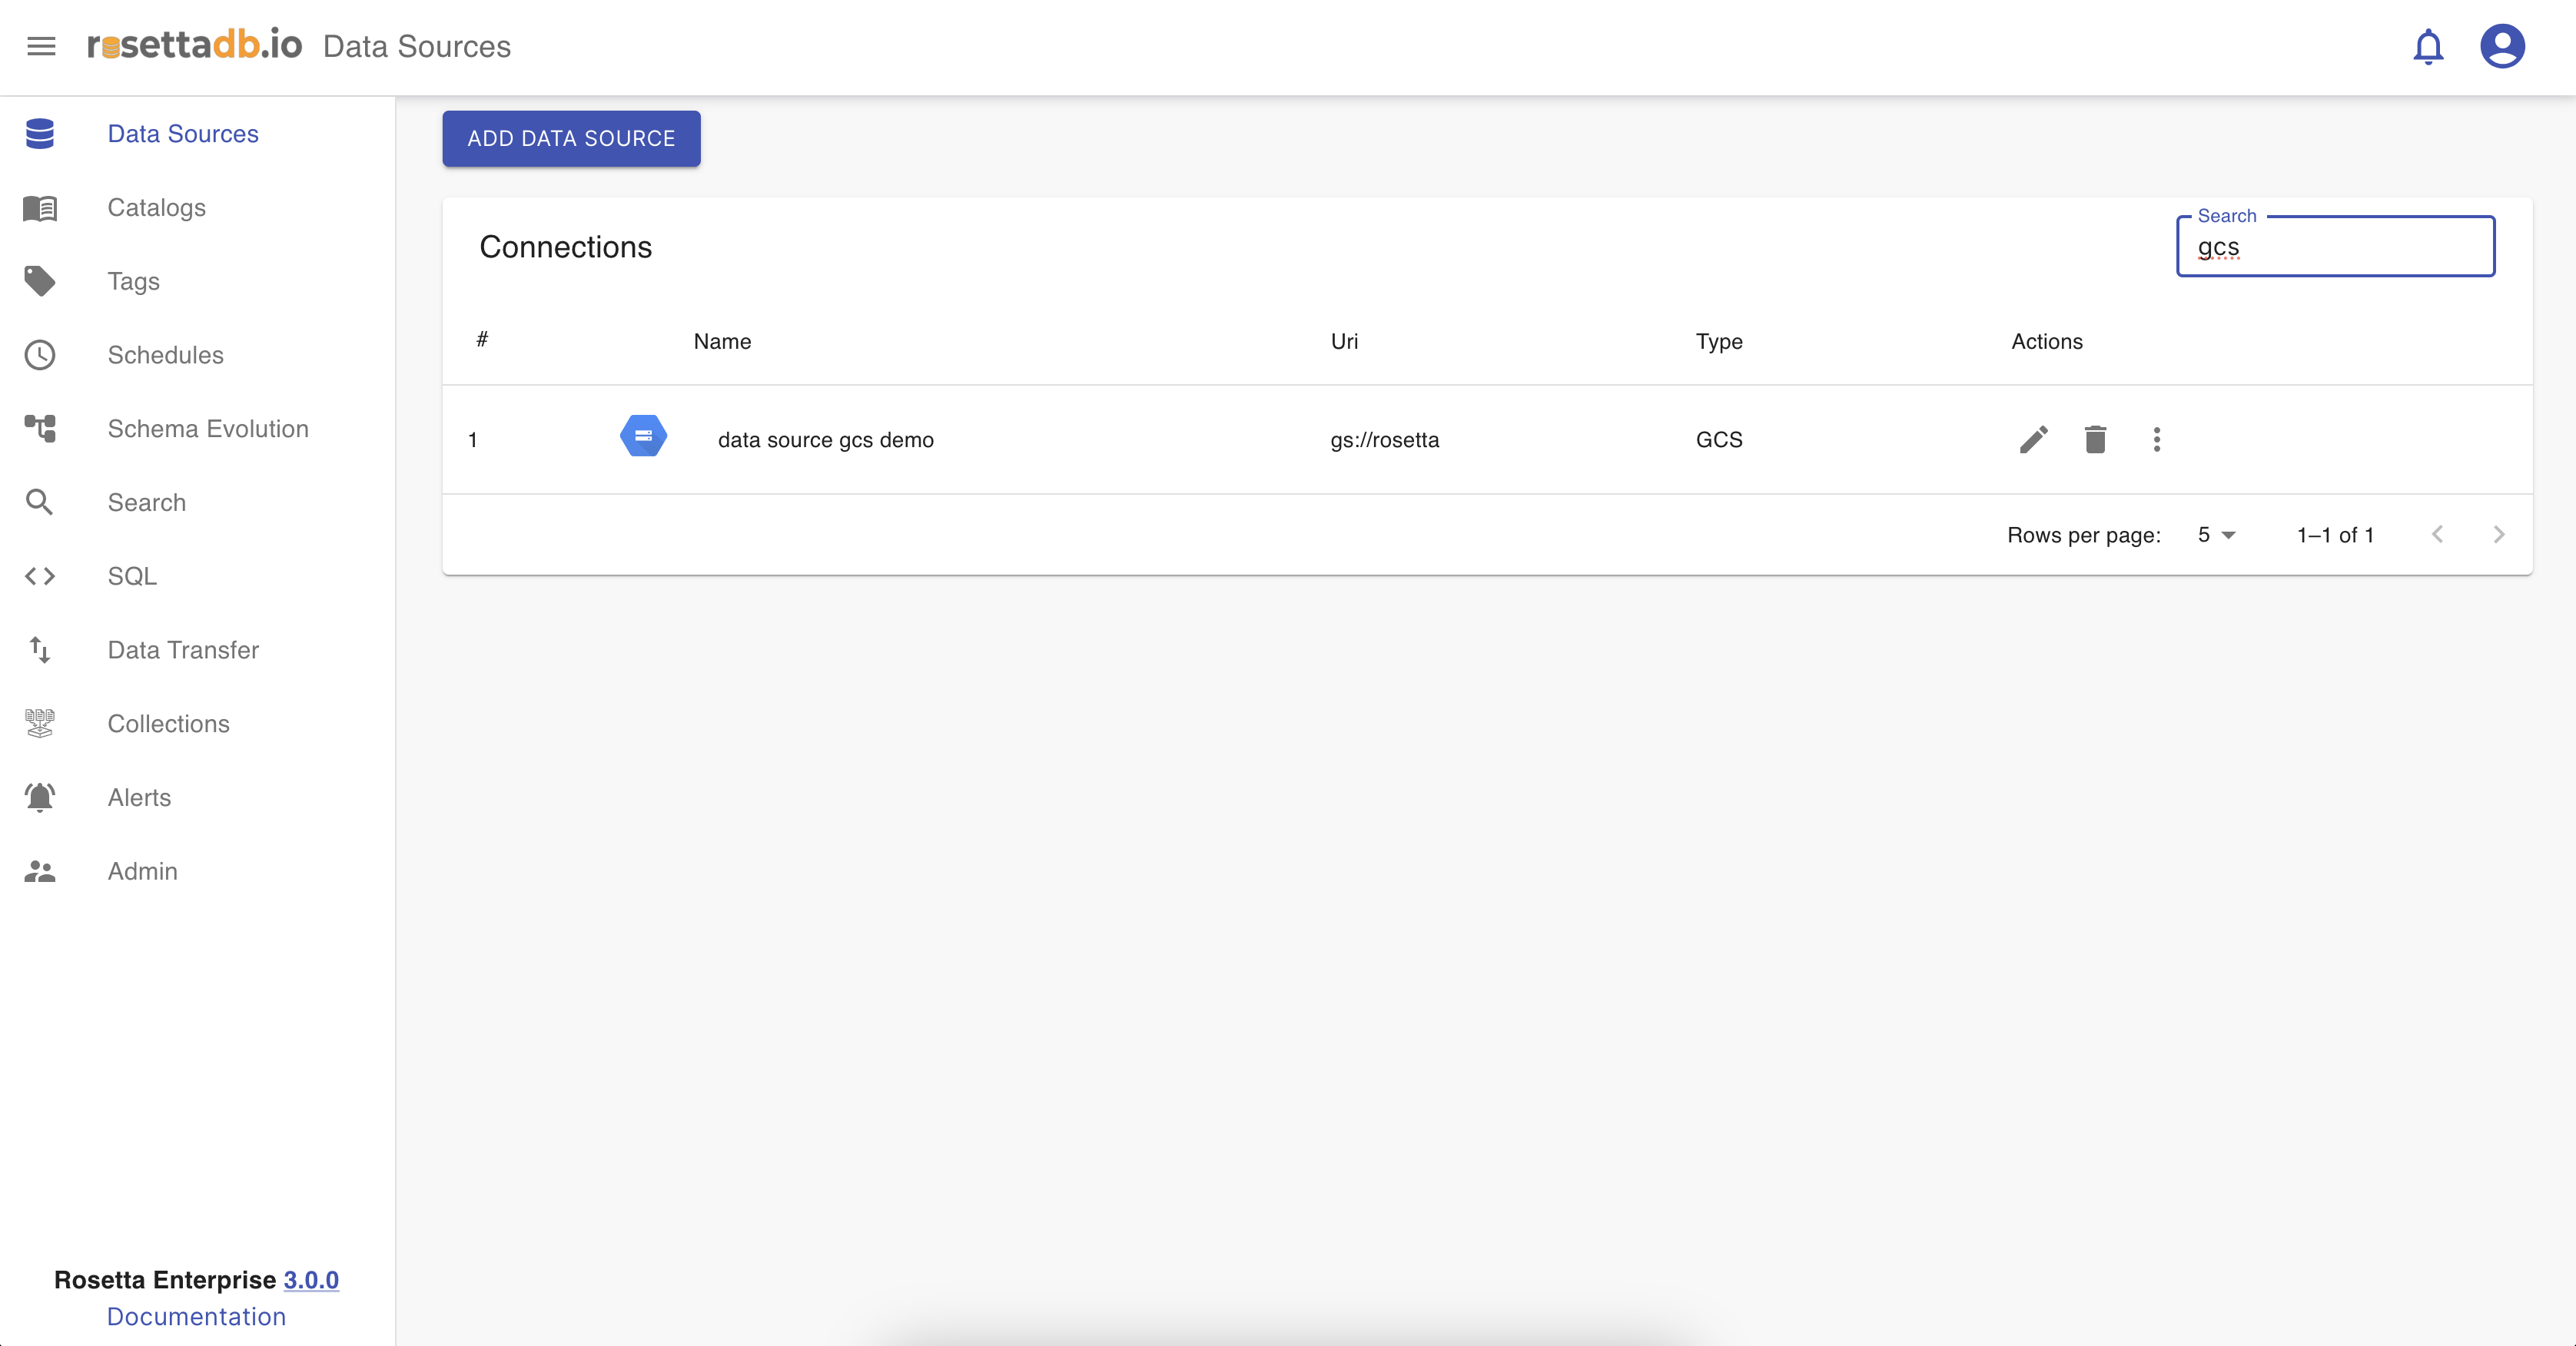Go to next page of connections
Viewport: 2576px width, 1346px height.
coord(2498,535)
